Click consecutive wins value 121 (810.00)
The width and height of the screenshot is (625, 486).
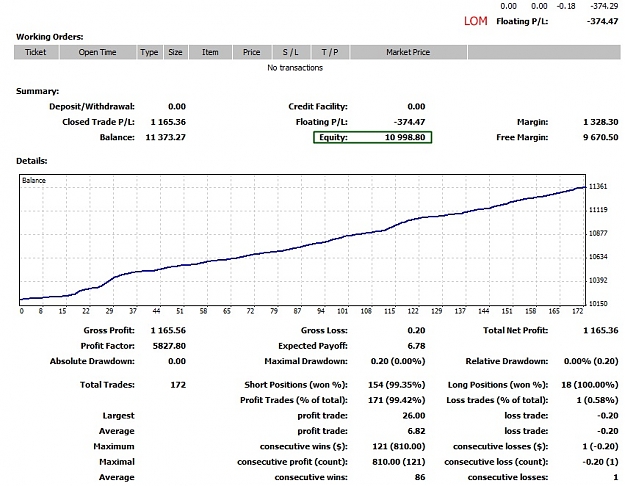pos(399,447)
